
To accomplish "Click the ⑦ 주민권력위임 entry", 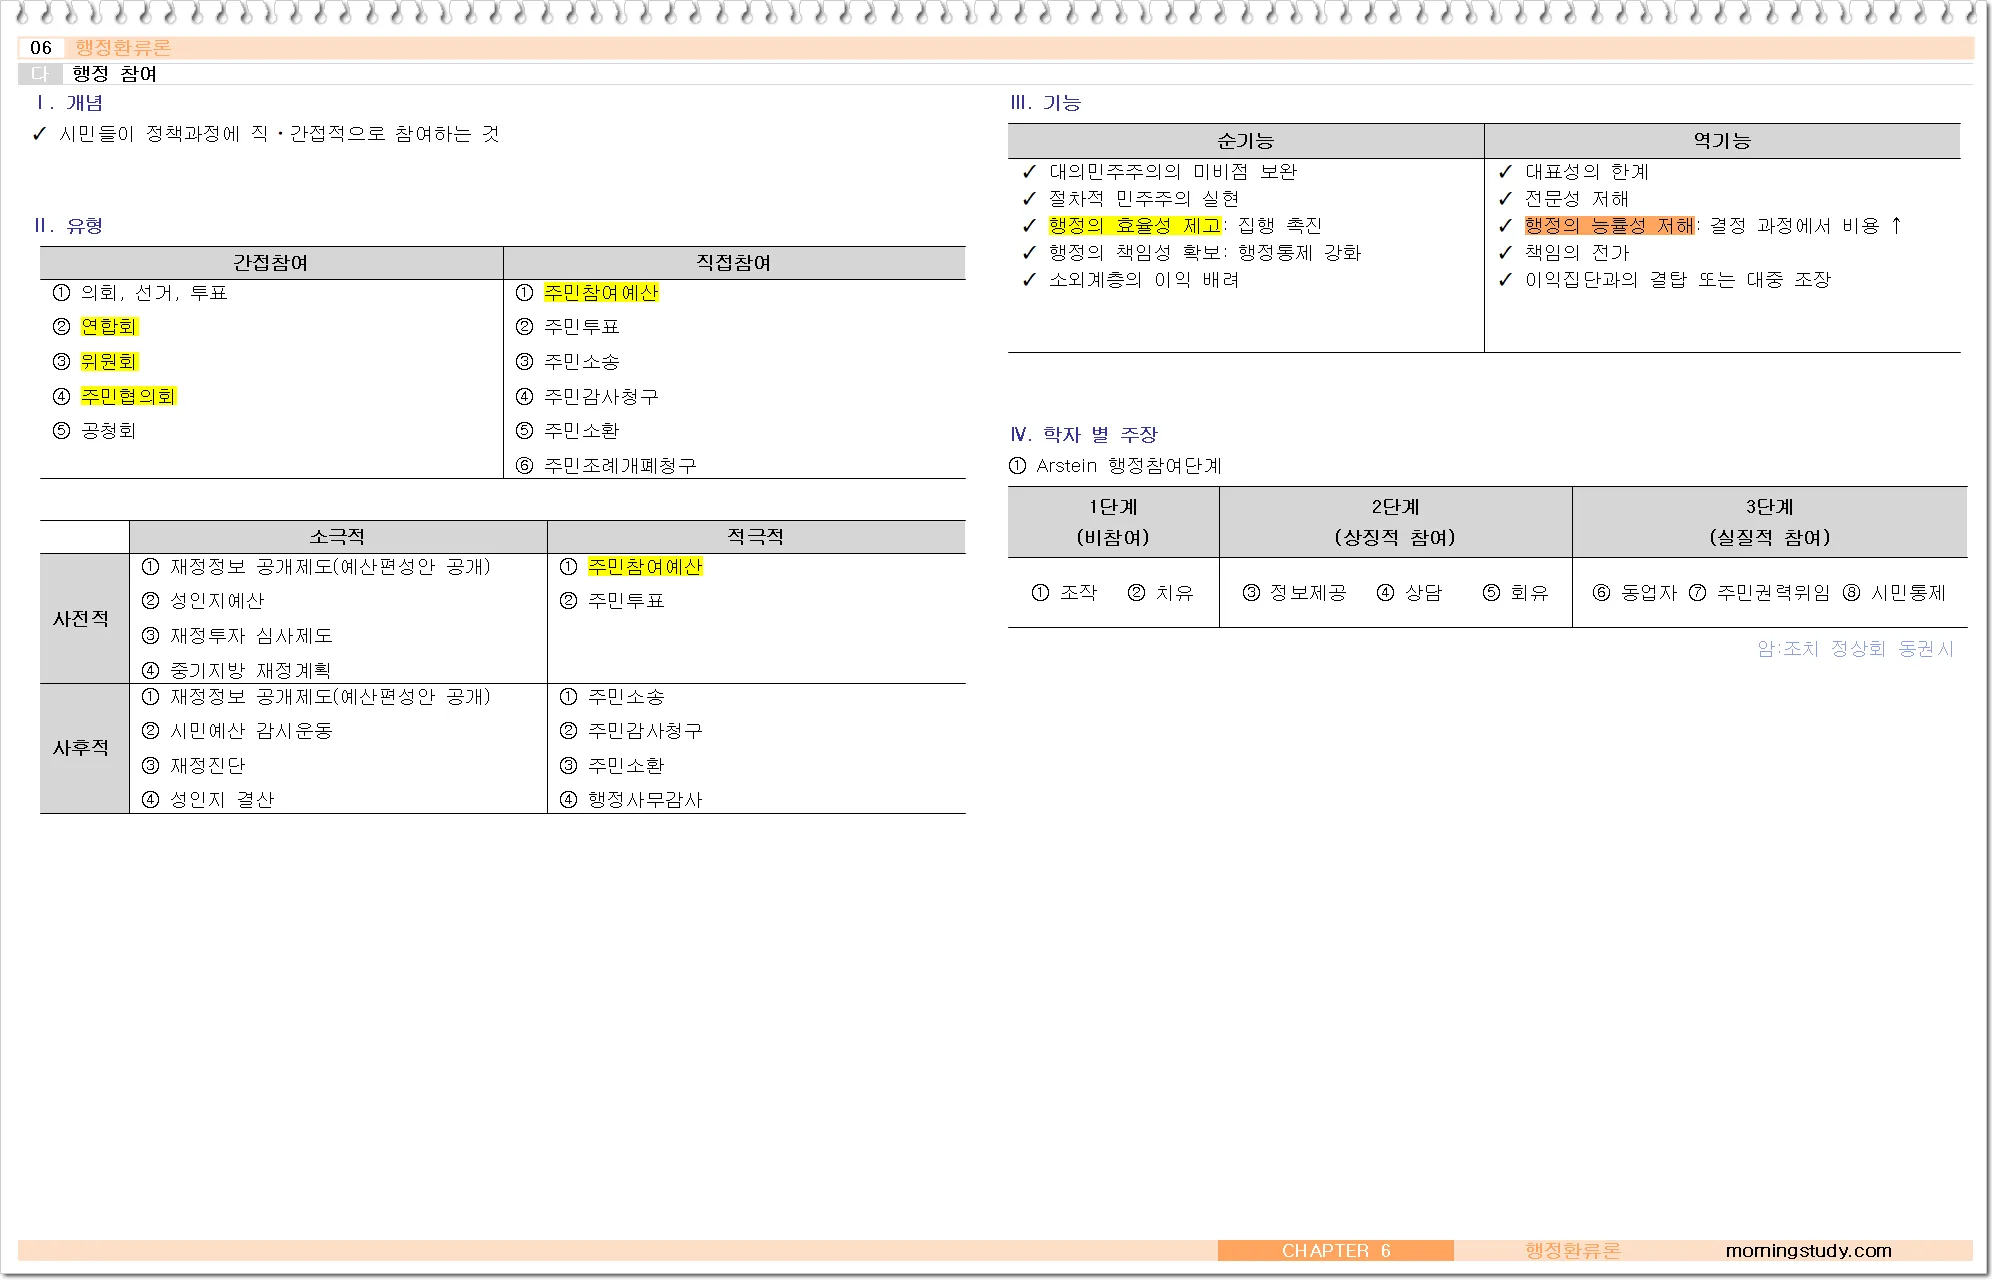I will [x=1760, y=593].
